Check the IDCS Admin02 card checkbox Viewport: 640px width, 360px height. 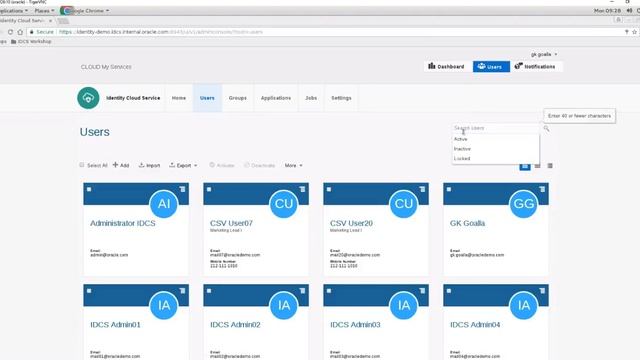209,291
